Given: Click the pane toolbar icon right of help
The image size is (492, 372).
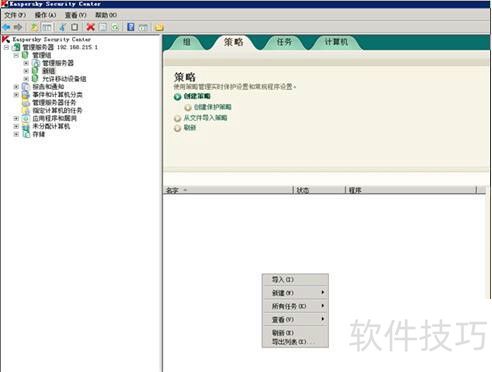Looking at the screenshot, I should [x=143, y=27].
